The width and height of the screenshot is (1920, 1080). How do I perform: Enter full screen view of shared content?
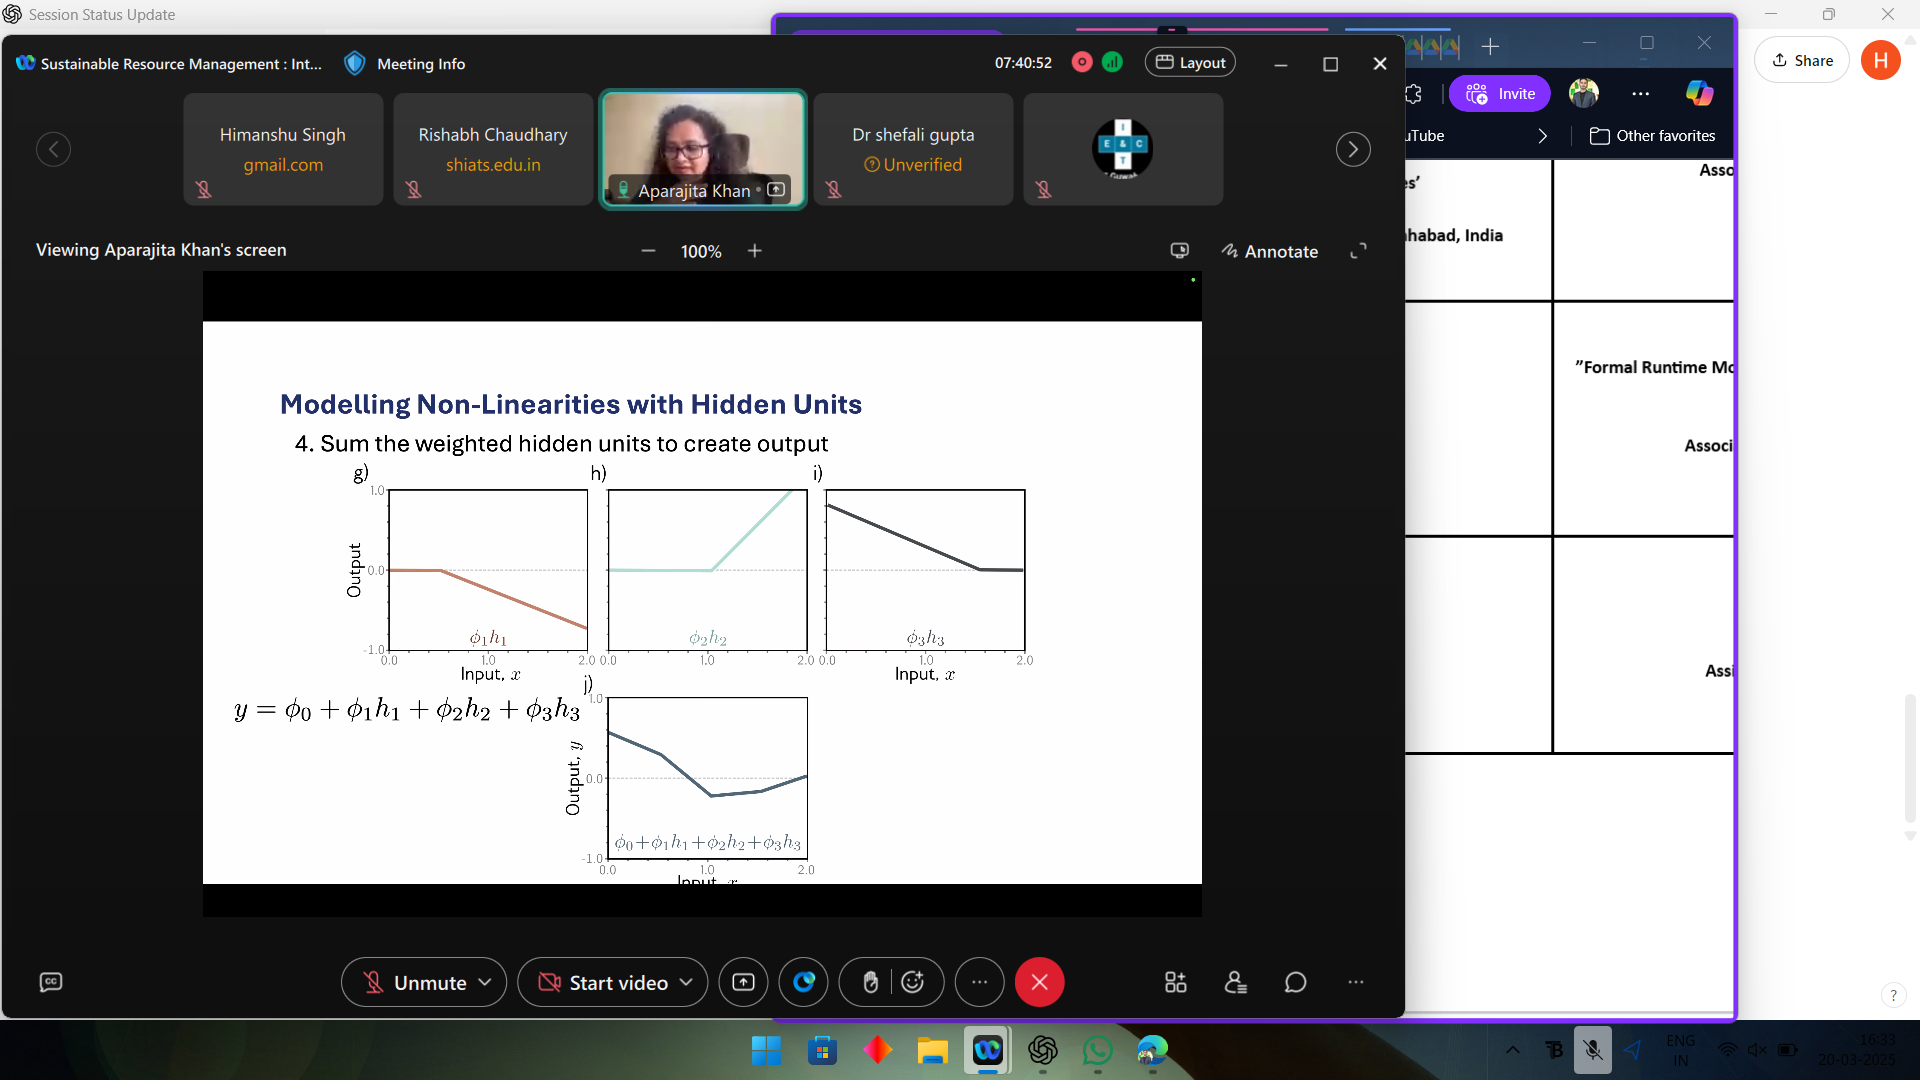point(1358,251)
